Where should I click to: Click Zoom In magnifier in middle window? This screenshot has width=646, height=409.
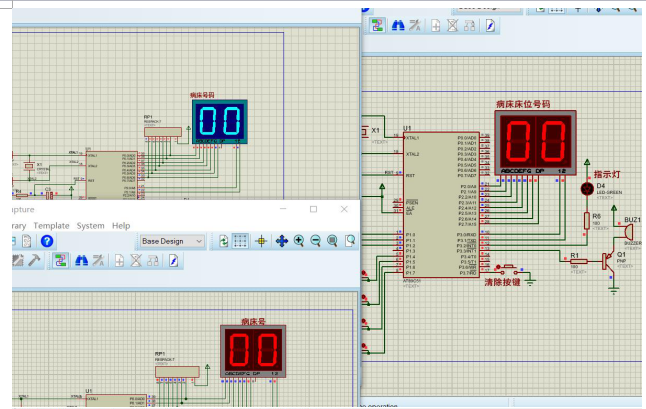[x=299, y=241]
